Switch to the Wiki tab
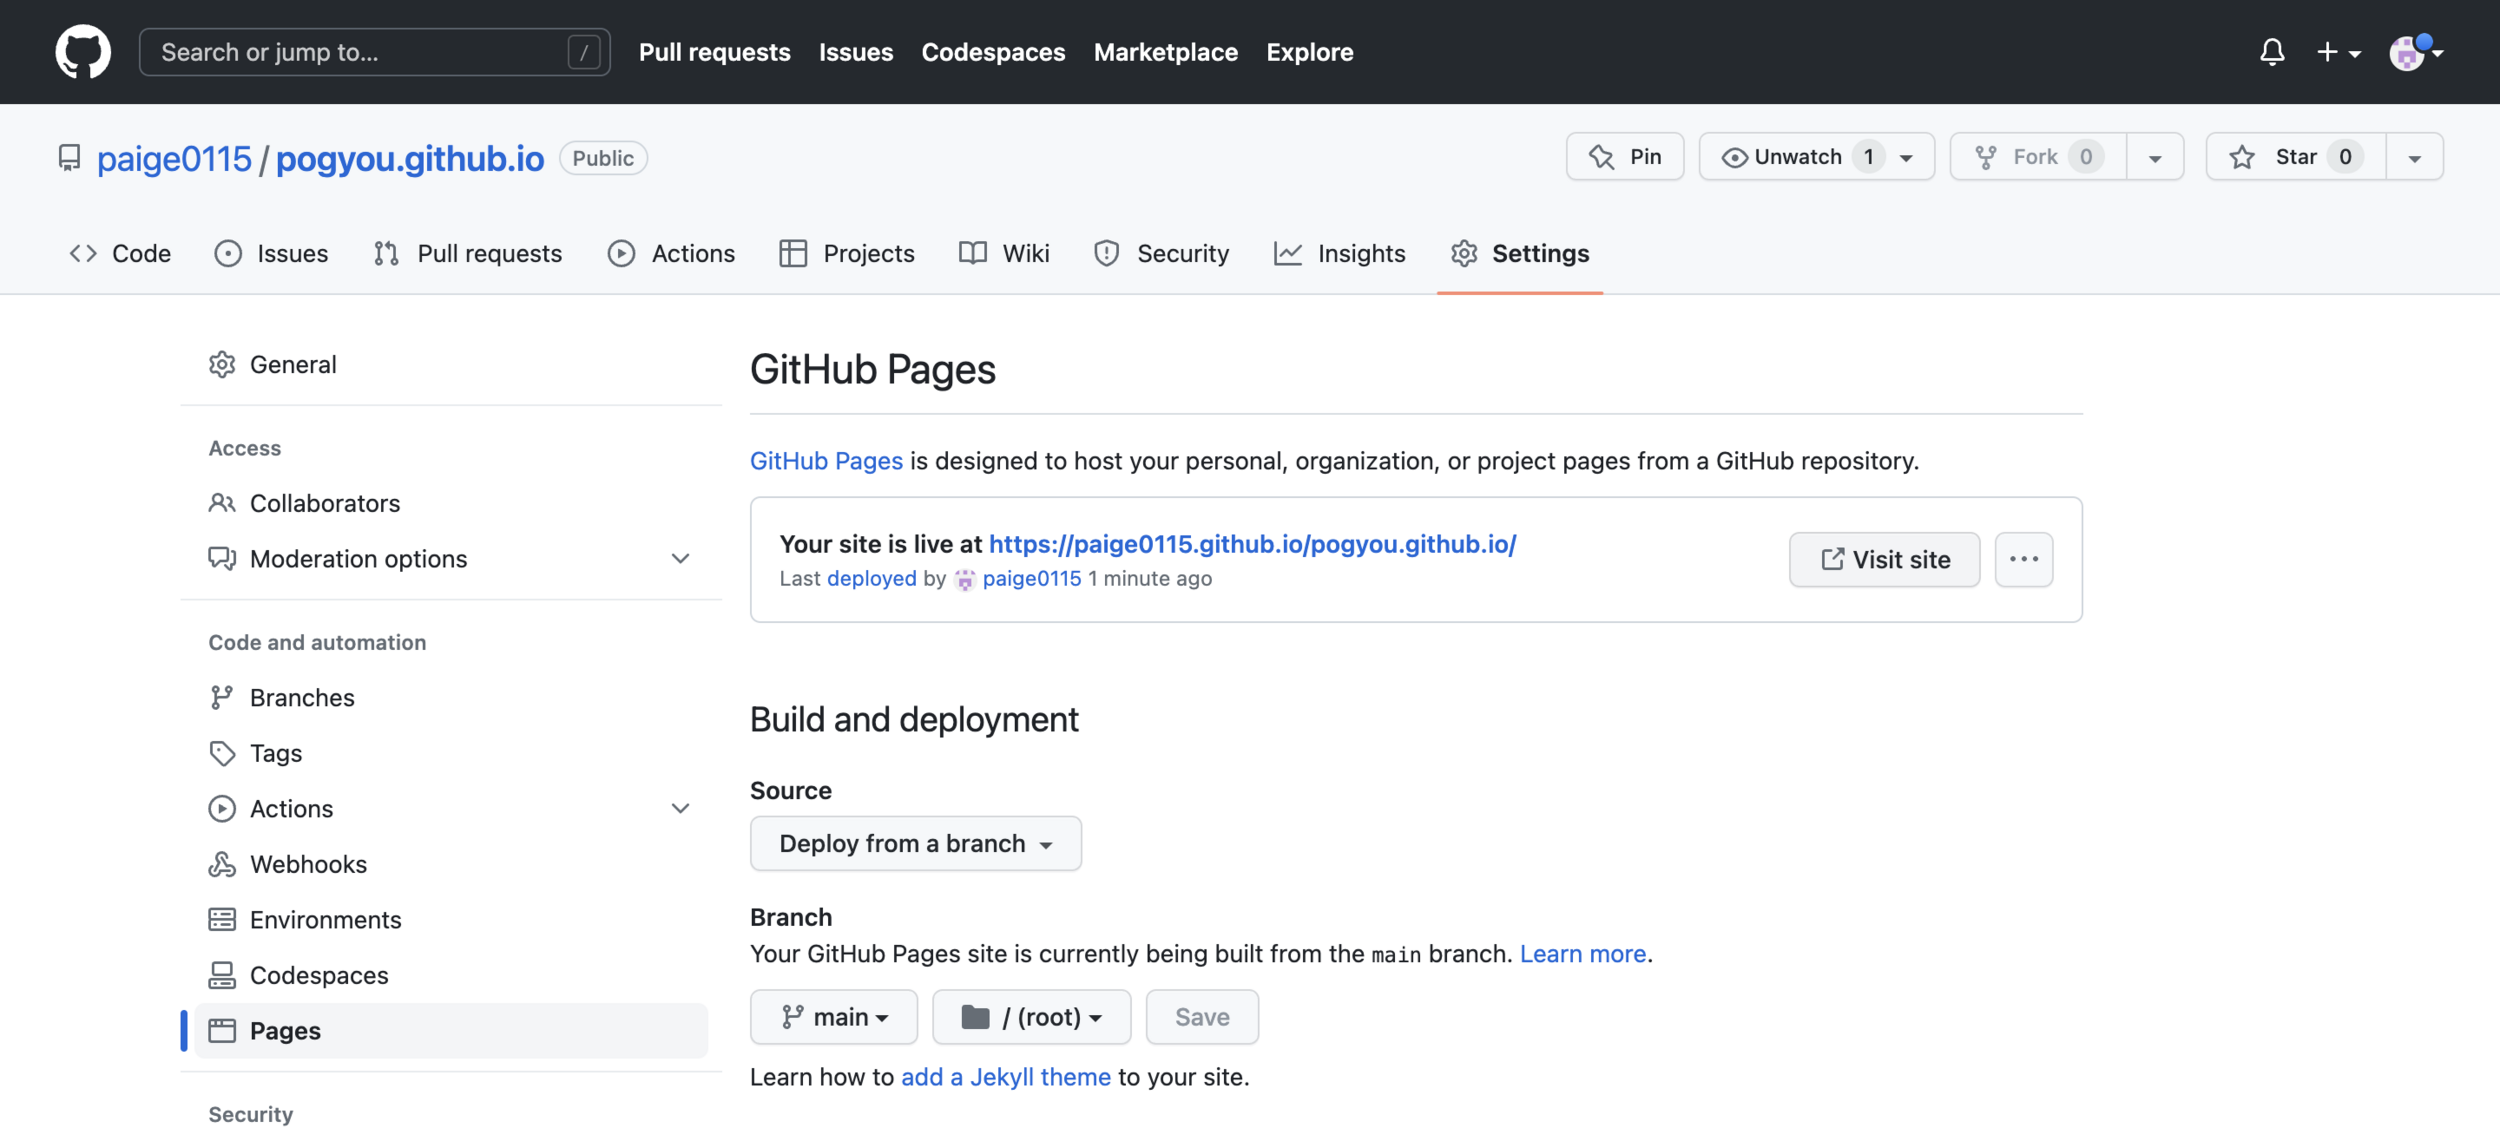 pyautogui.click(x=1004, y=254)
